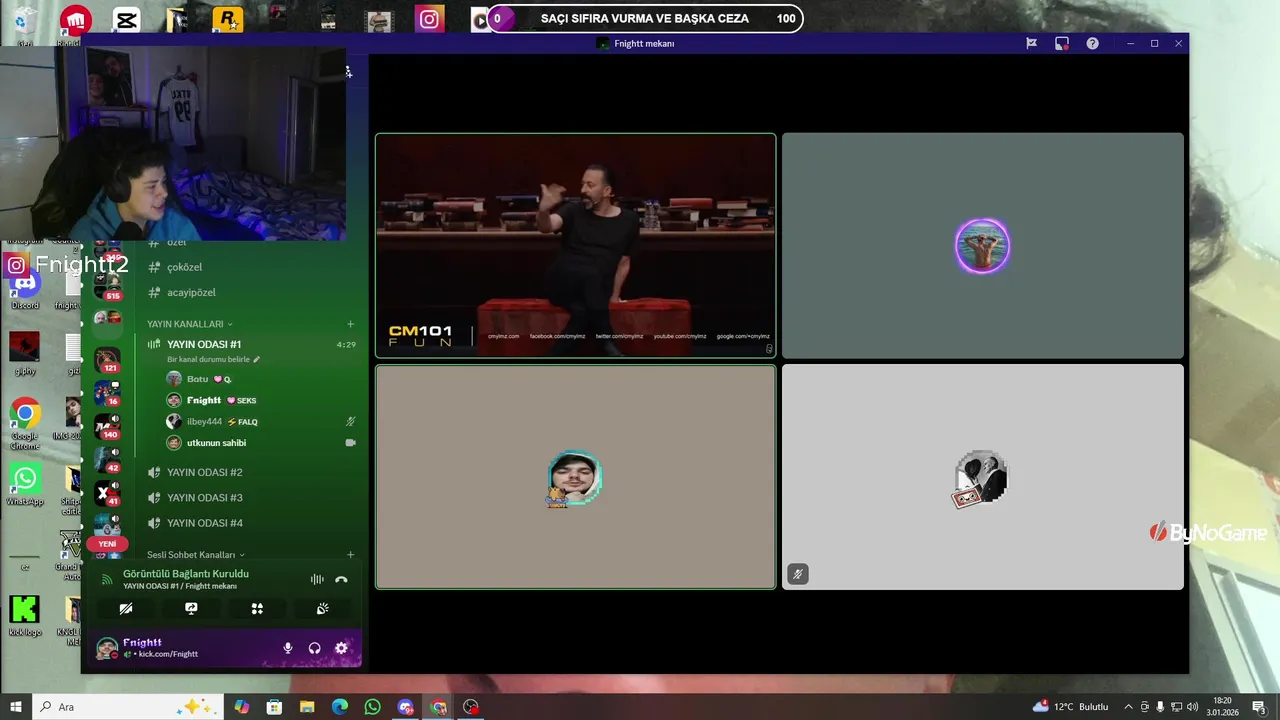Viewport: 1280px width, 720px height.
Task: Start screen sharing in voice panel
Action: coord(191,608)
